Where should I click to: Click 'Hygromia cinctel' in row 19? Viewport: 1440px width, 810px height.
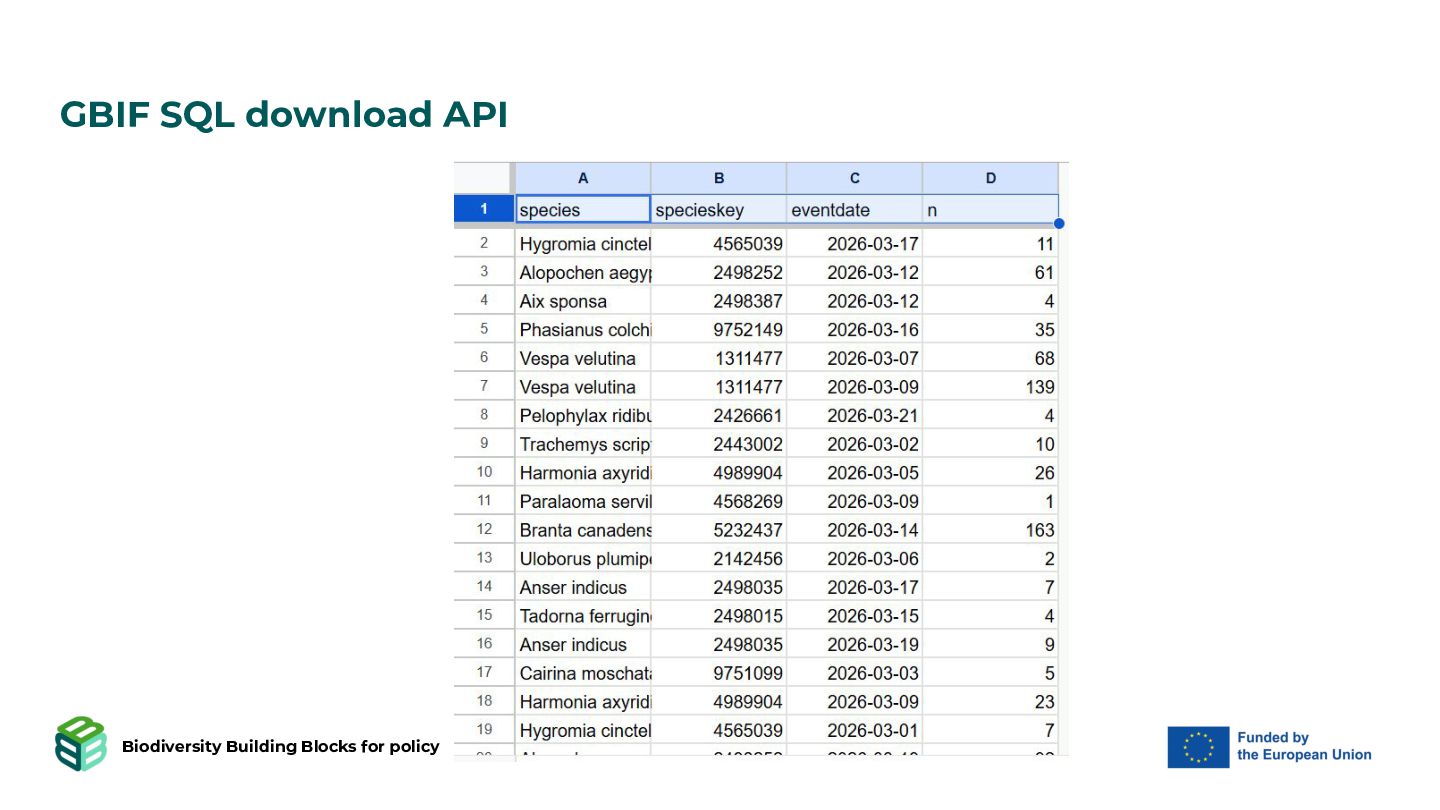[x=583, y=730]
